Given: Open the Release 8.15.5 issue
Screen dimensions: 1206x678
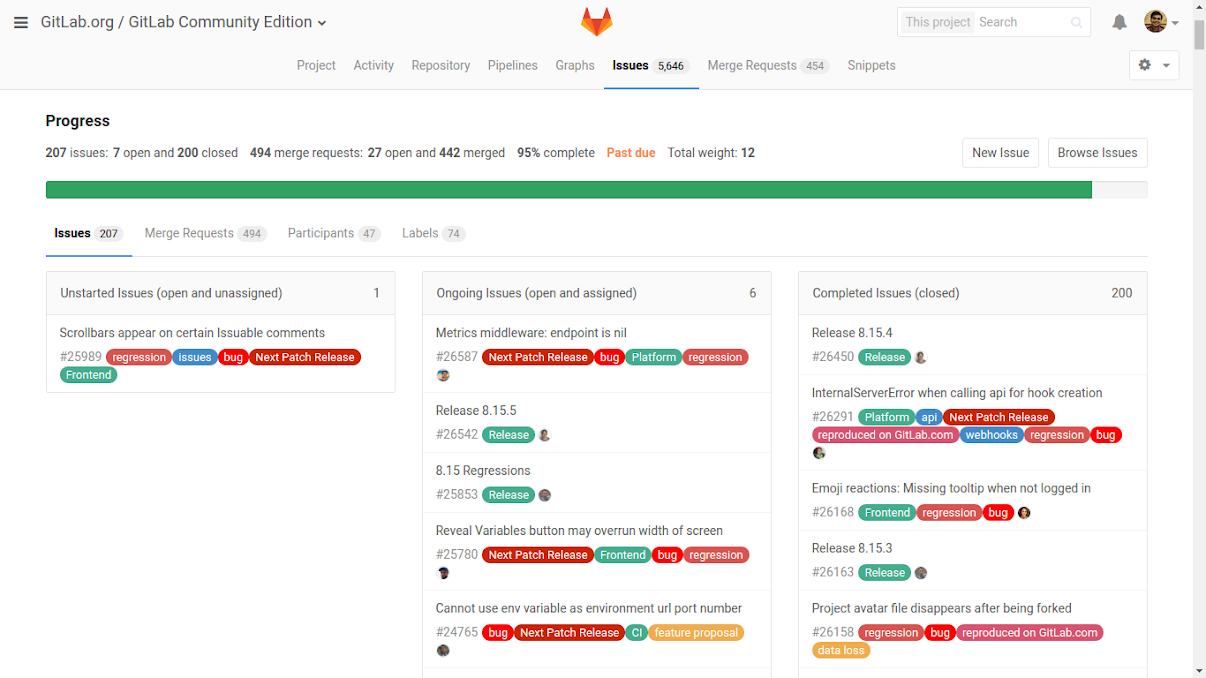Looking at the screenshot, I should pos(476,411).
